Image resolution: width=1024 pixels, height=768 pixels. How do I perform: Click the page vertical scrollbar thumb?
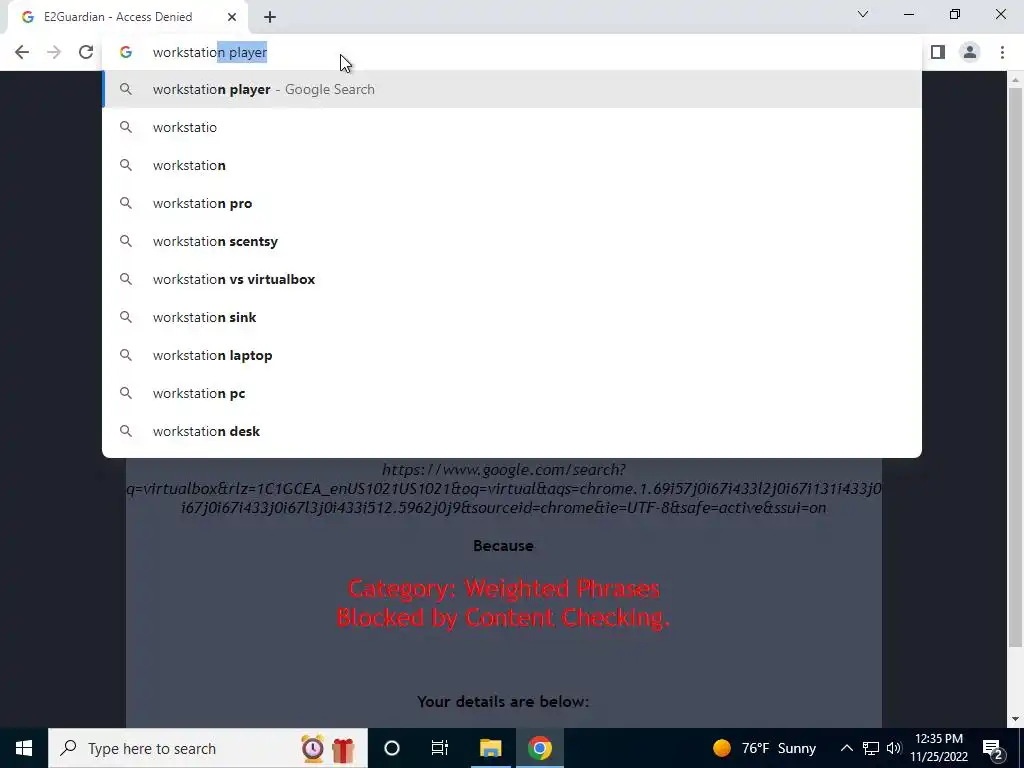click(x=1015, y=366)
